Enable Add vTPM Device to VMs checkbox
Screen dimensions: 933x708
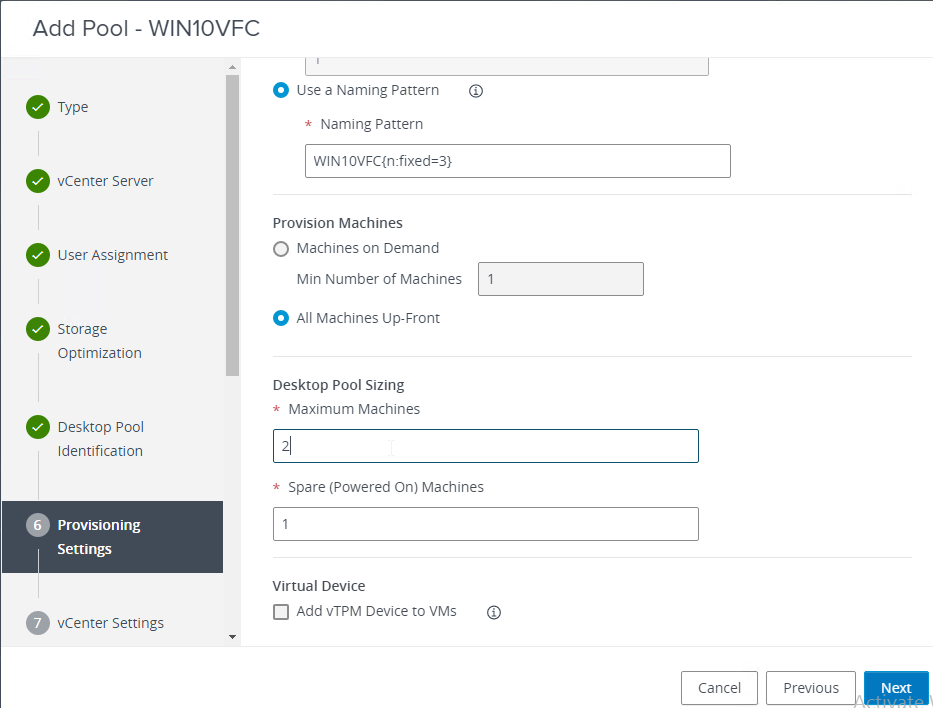(x=281, y=612)
